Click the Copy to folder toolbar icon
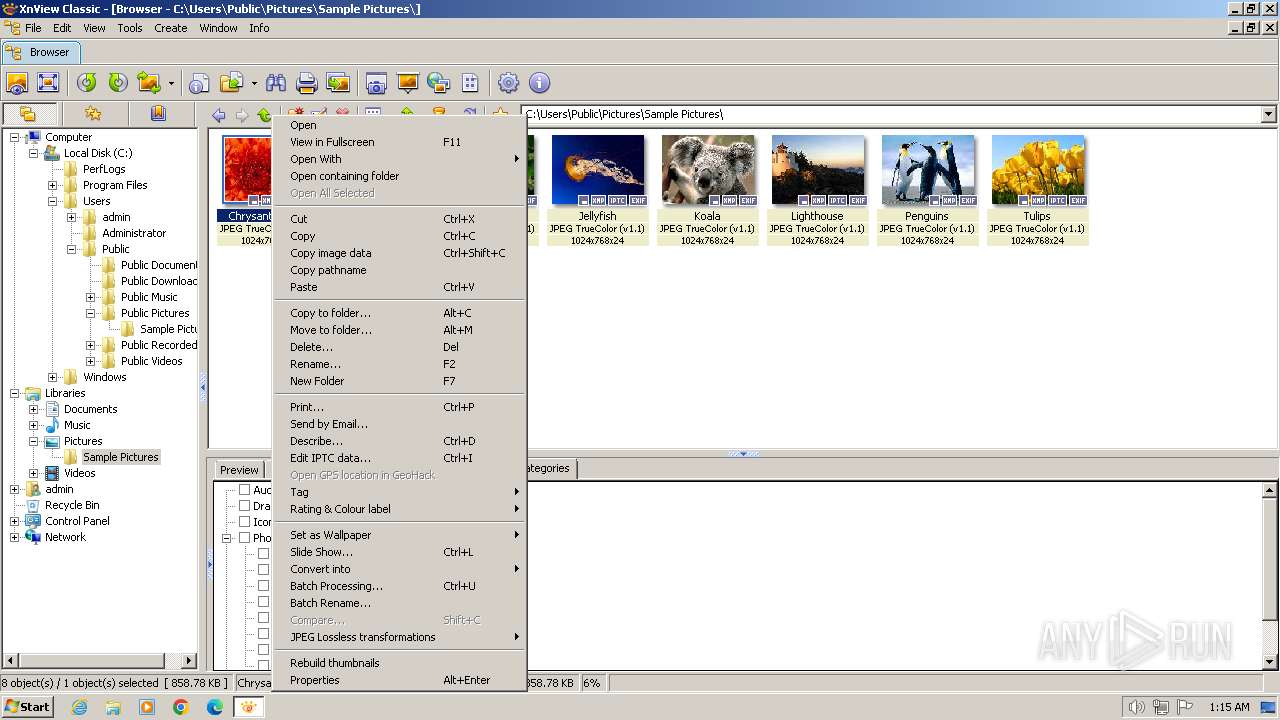Image resolution: width=1280 pixels, height=720 pixels. pyautogui.click(x=232, y=83)
